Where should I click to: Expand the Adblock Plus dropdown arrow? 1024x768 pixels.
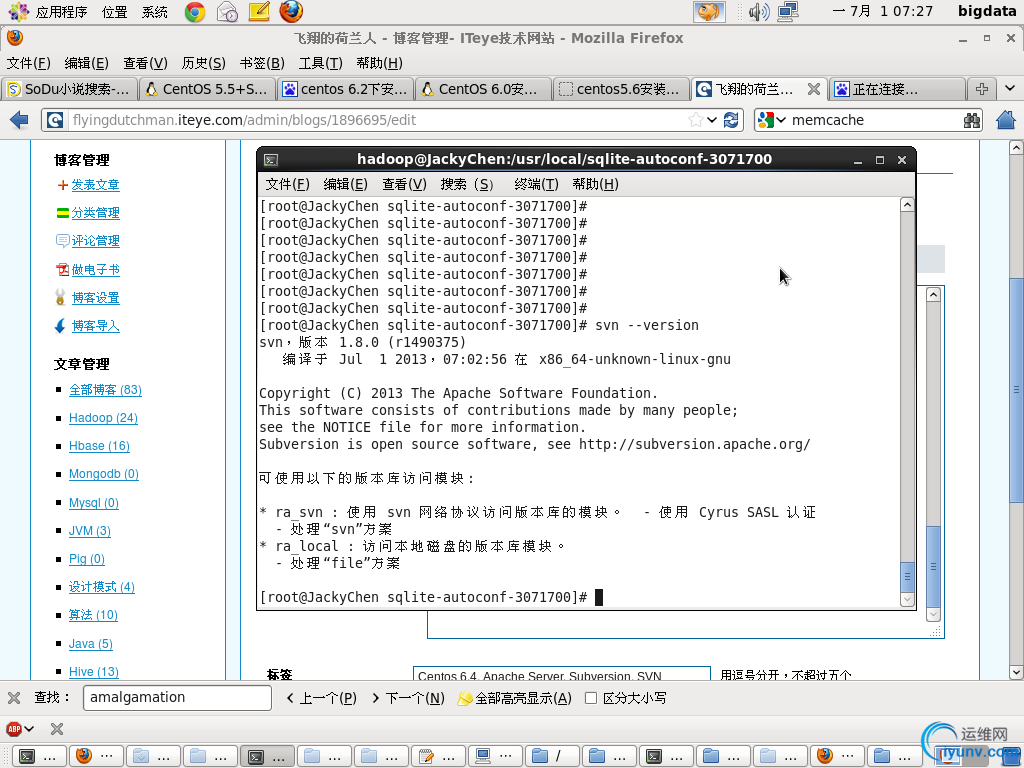click(29, 729)
